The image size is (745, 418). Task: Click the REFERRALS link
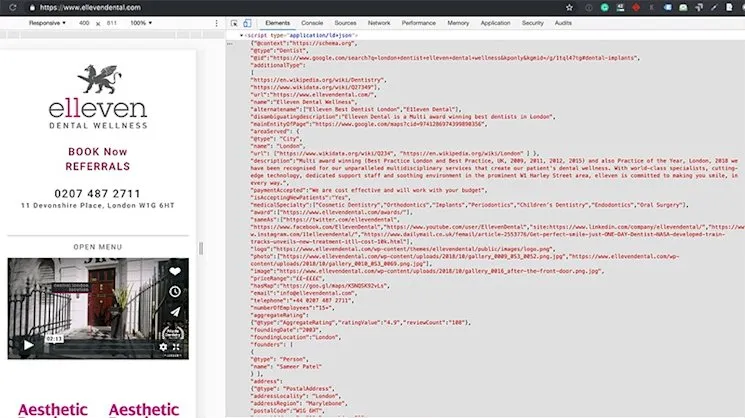[x=98, y=165]
